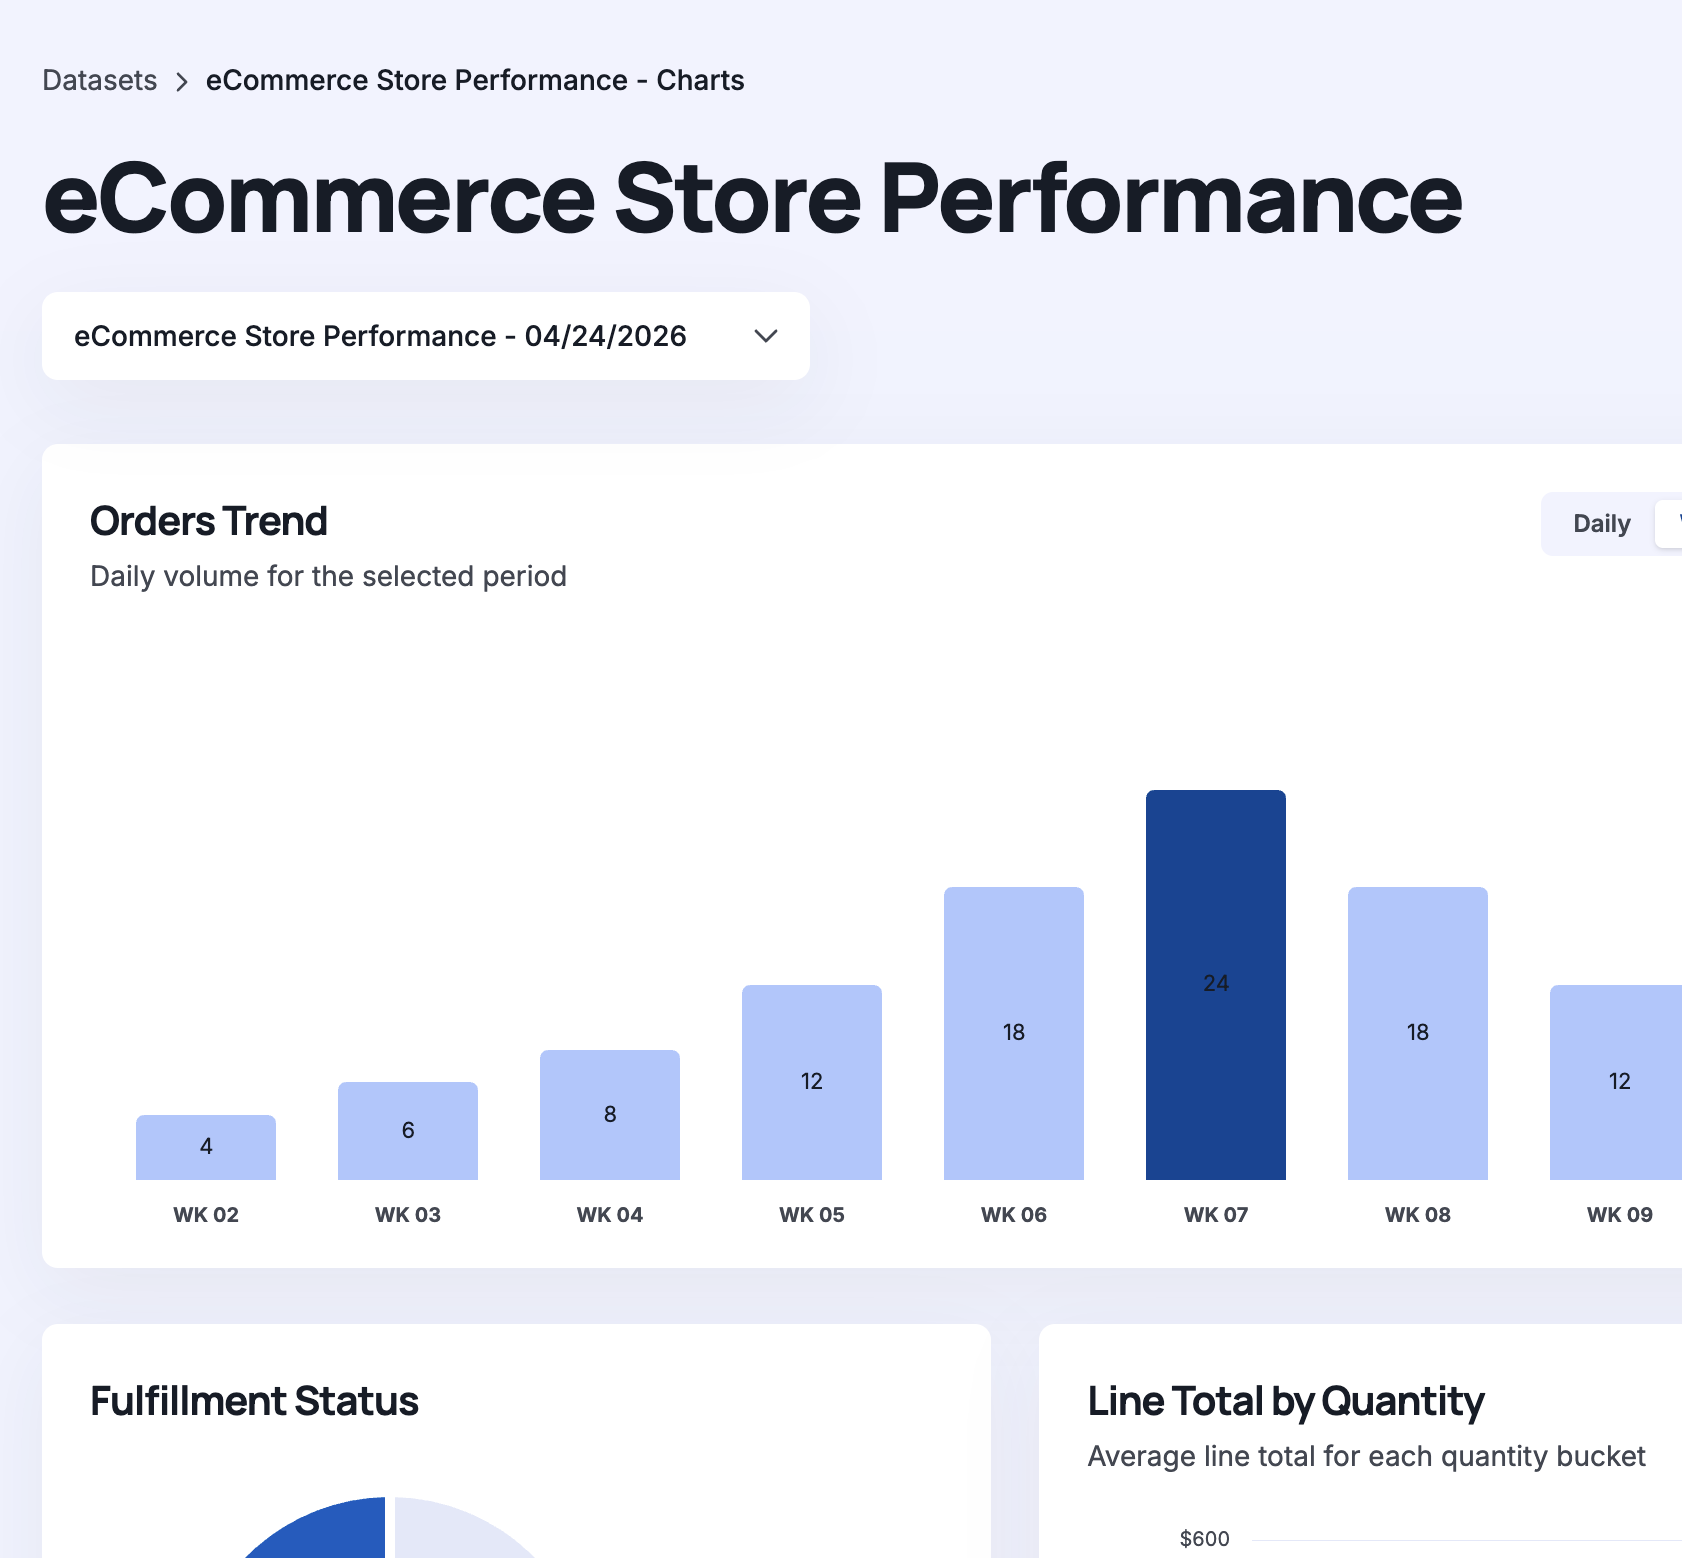Click the WK 04 bar showing 8
The width and height of the screenshot is (1682, 1558).
point(610,1114)
